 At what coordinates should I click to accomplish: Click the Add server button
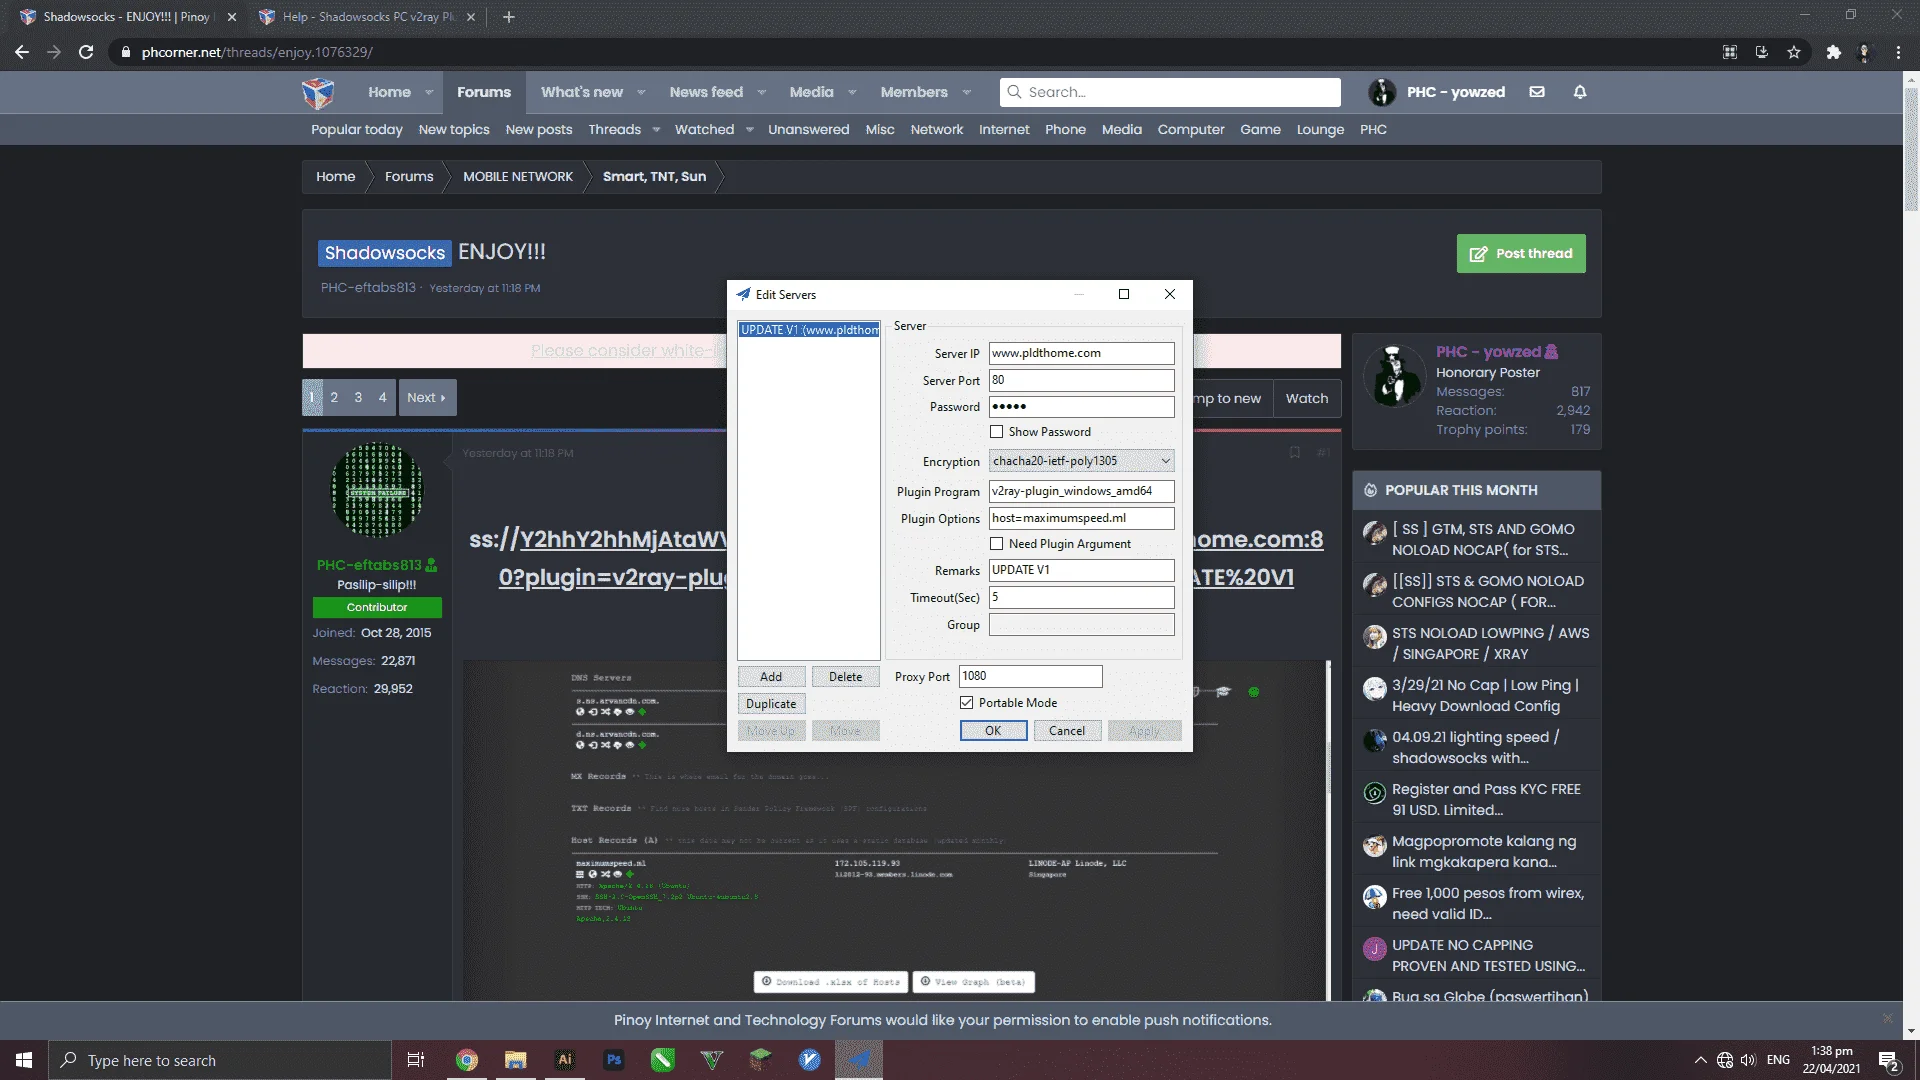coord(771,677)
